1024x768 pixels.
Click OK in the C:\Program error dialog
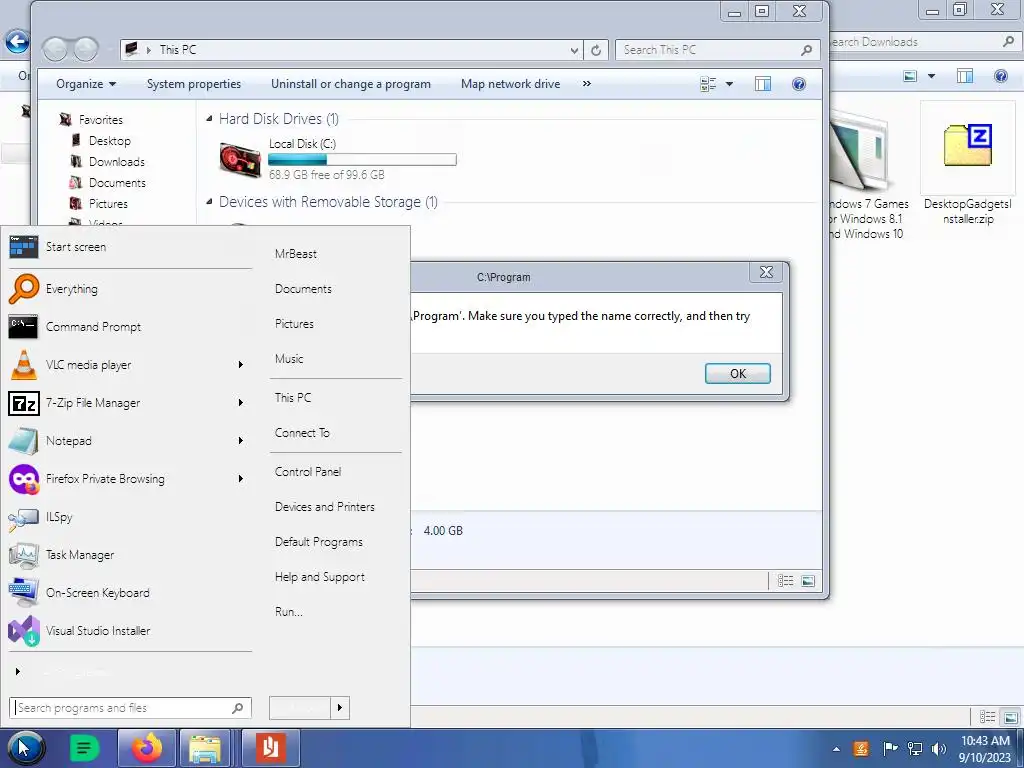pos(737,374)
